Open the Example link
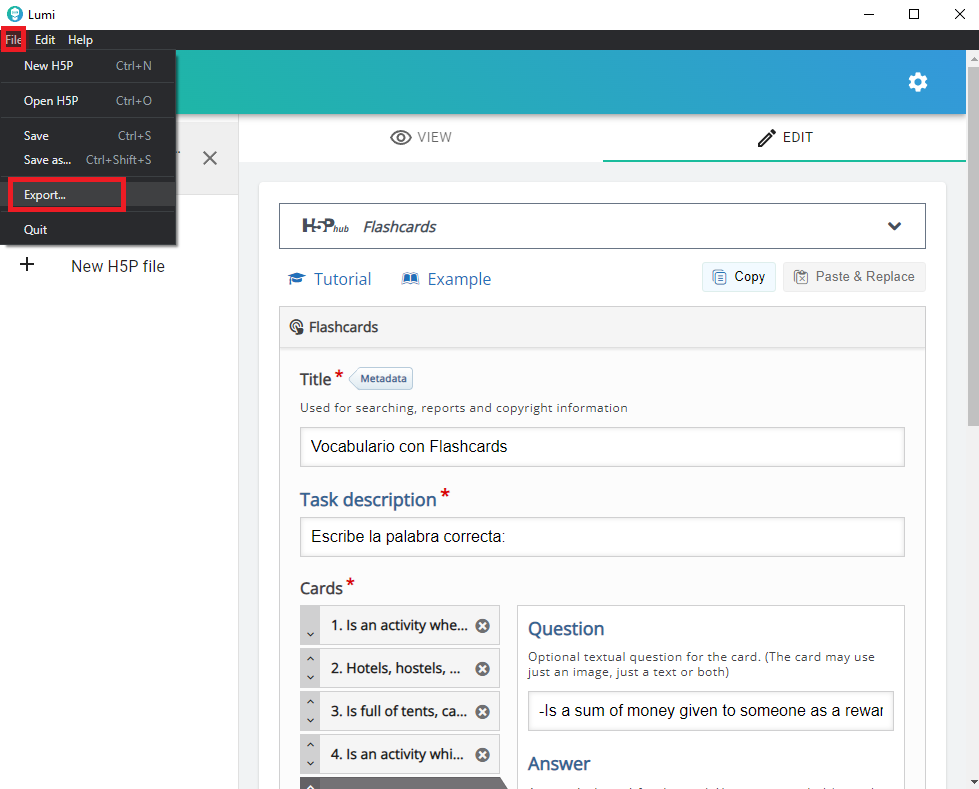 pyautogui.click(x=447, y=279)
